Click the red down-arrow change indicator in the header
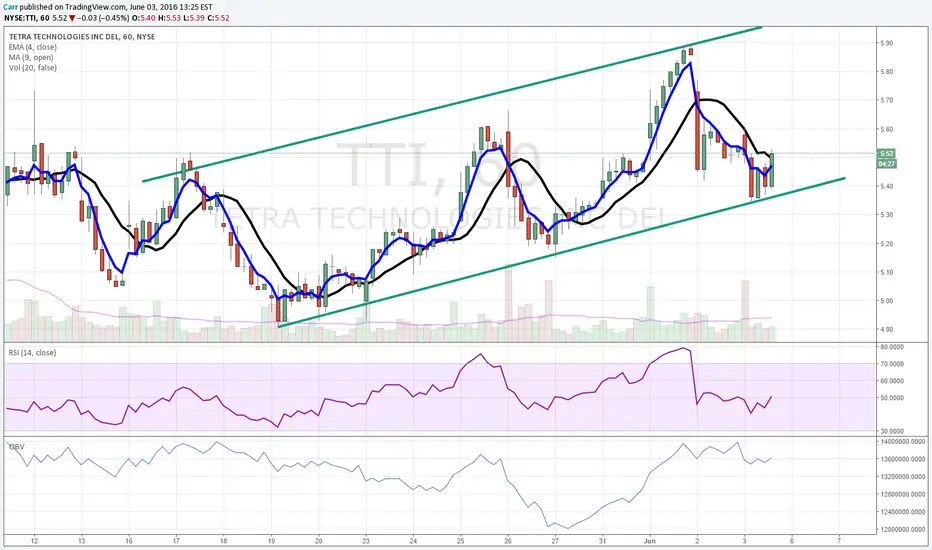Screen dimensions: 932x550 [72, 18]
